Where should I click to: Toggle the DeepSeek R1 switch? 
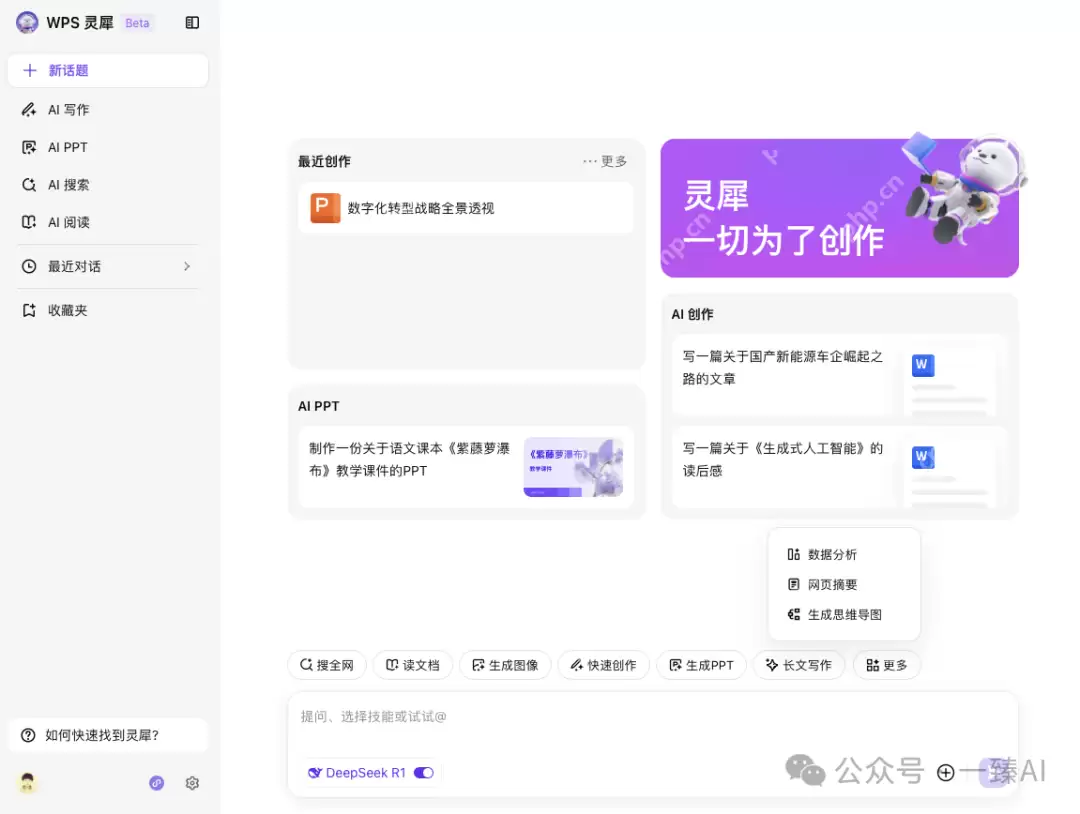(424, 772)
